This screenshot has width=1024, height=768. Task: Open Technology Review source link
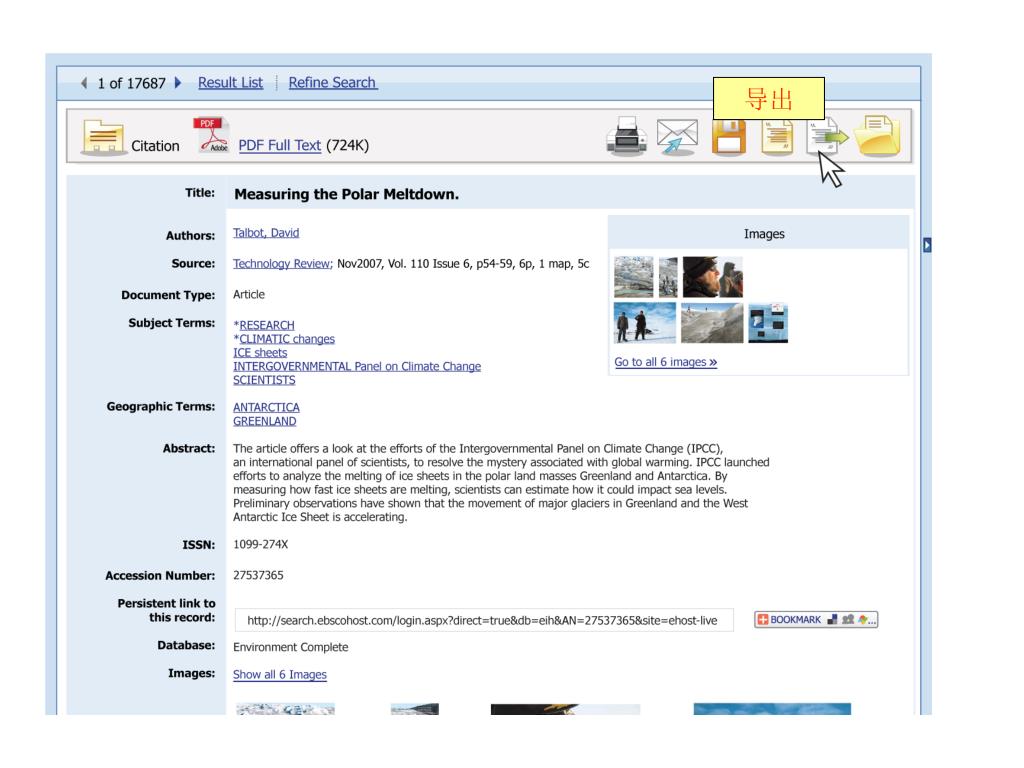coord(283,264)
